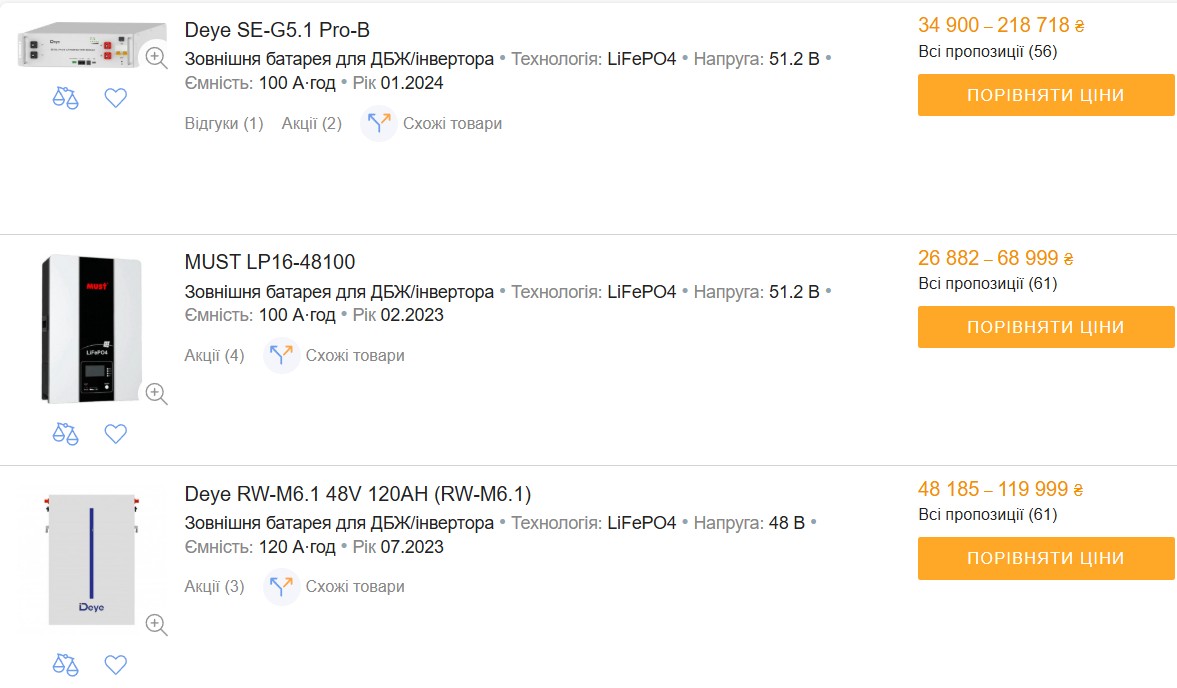View all 61 offers for MUST LP16-48100
The width and height of the screenshot is (1177, 688).
tap(988, 284)
